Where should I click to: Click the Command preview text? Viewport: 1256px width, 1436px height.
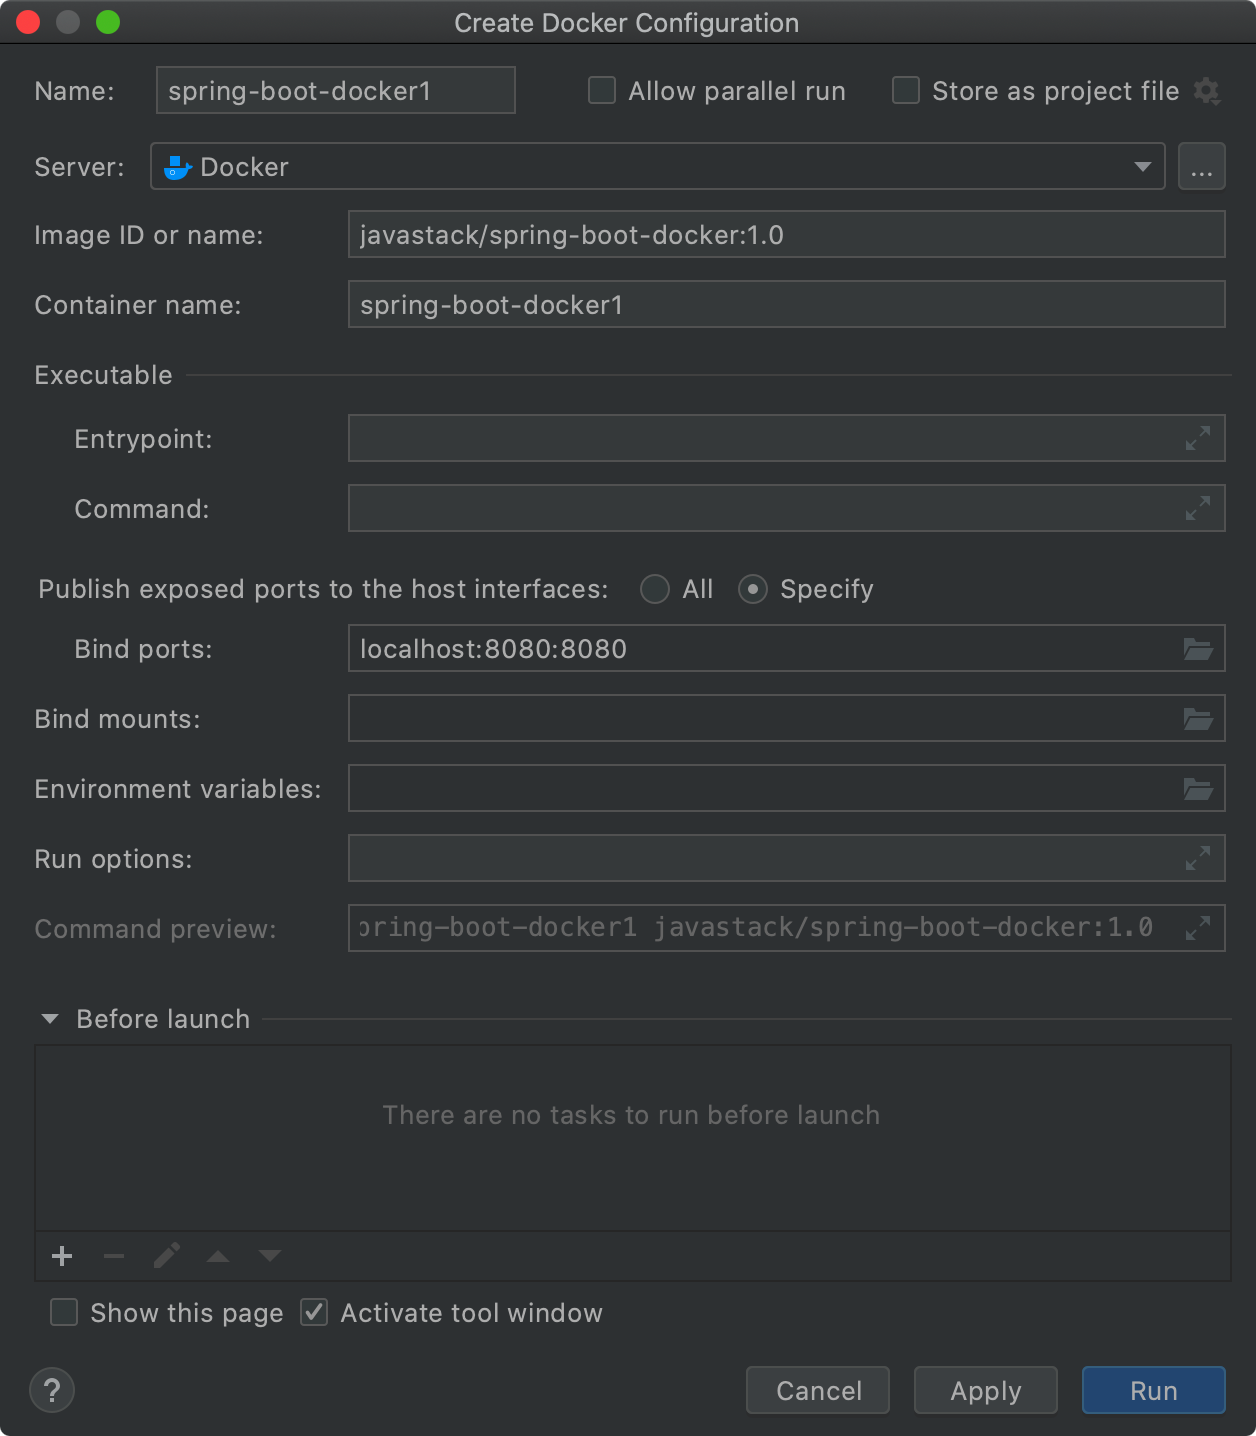tap(757, 928)
